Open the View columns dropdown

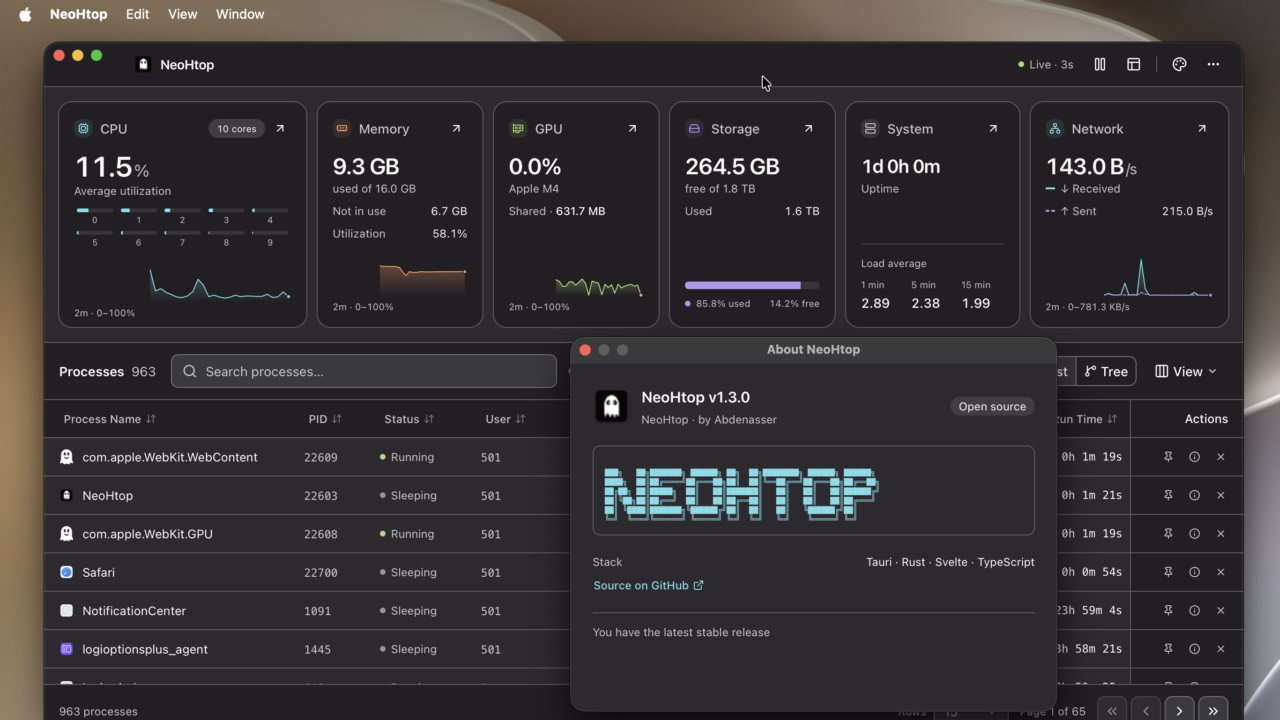(1186, 371)
